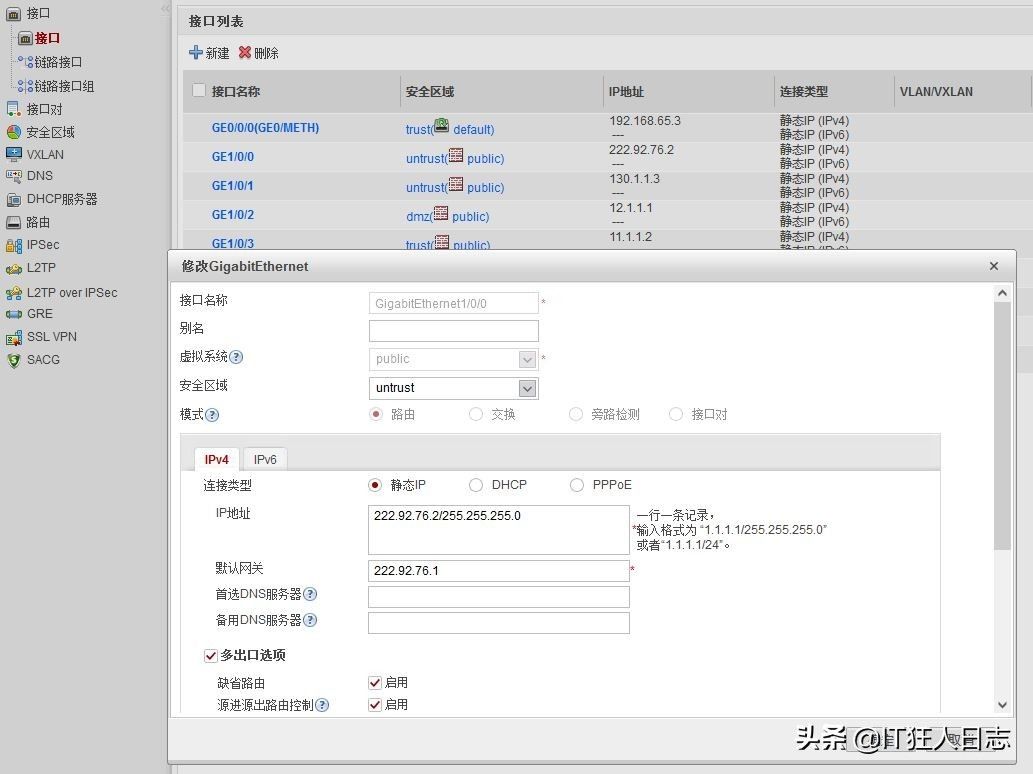The width and height of the screenshot is (1033, 774).
Task: Open the 接口对 sidebar icon
Action: (13, 109)
